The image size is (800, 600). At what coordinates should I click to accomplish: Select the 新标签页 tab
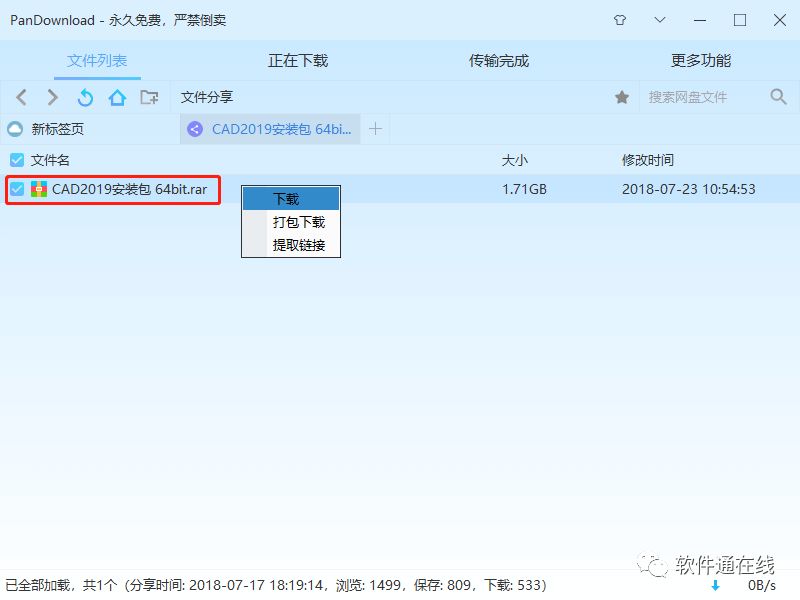click(x=90, y=129)
